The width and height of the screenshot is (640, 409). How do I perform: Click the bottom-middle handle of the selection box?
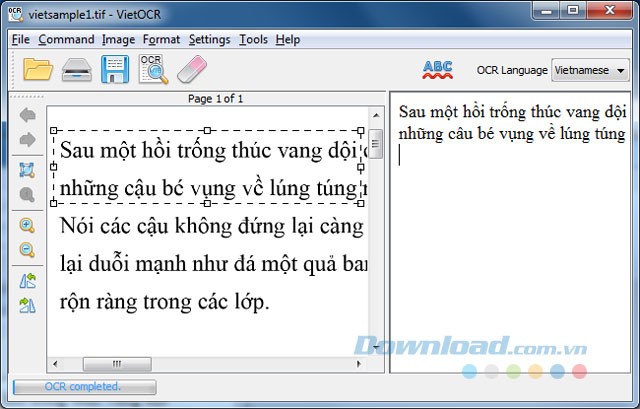(x=207, y=203)
